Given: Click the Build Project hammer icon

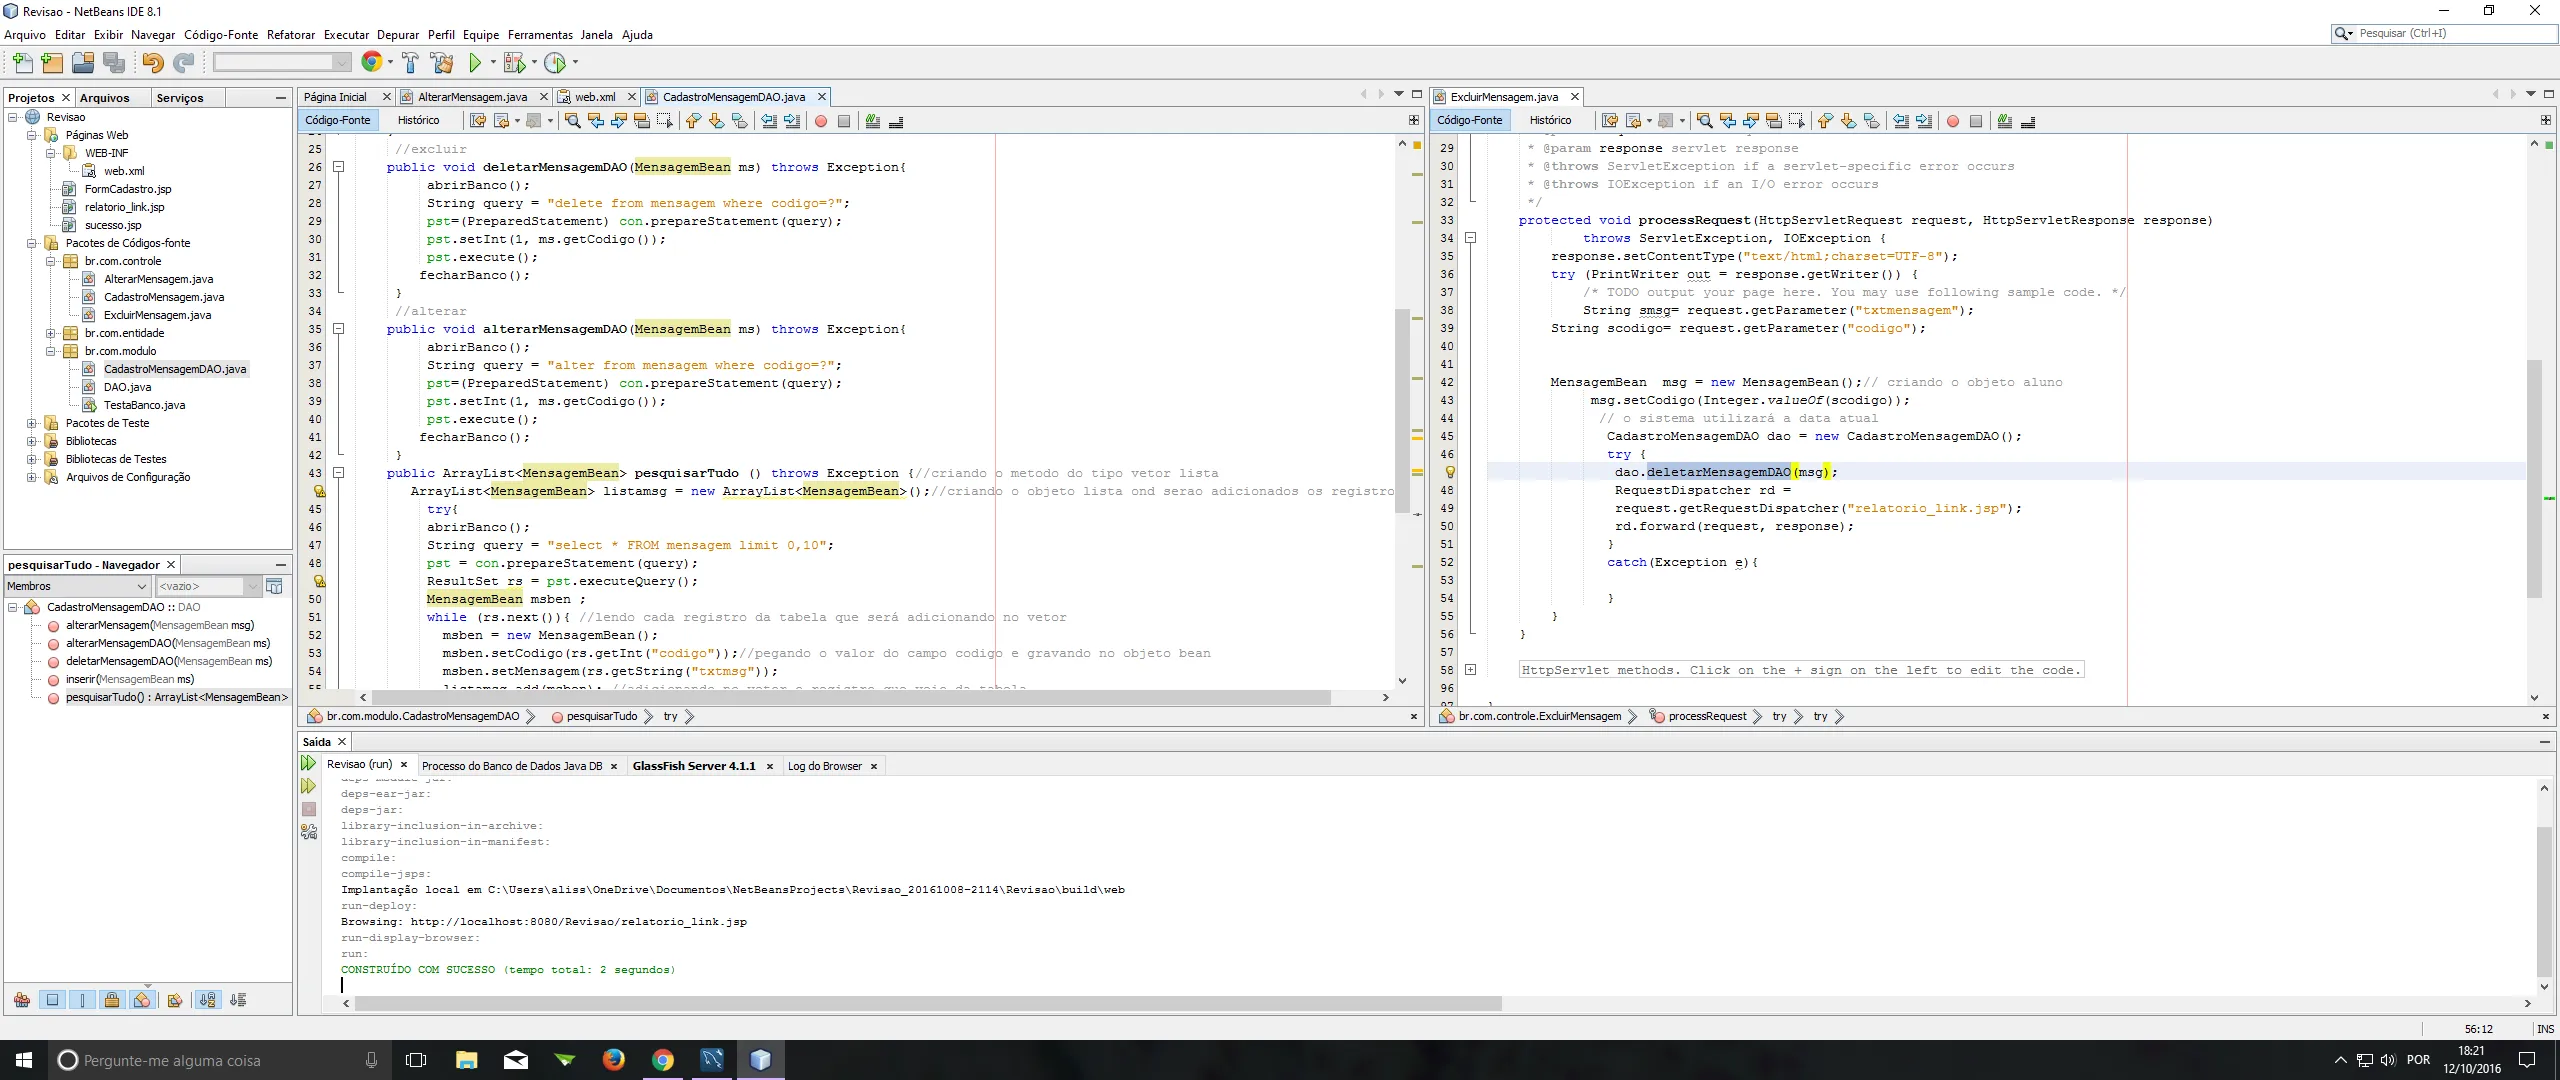Looking at the screenshot, I should 410,63.
